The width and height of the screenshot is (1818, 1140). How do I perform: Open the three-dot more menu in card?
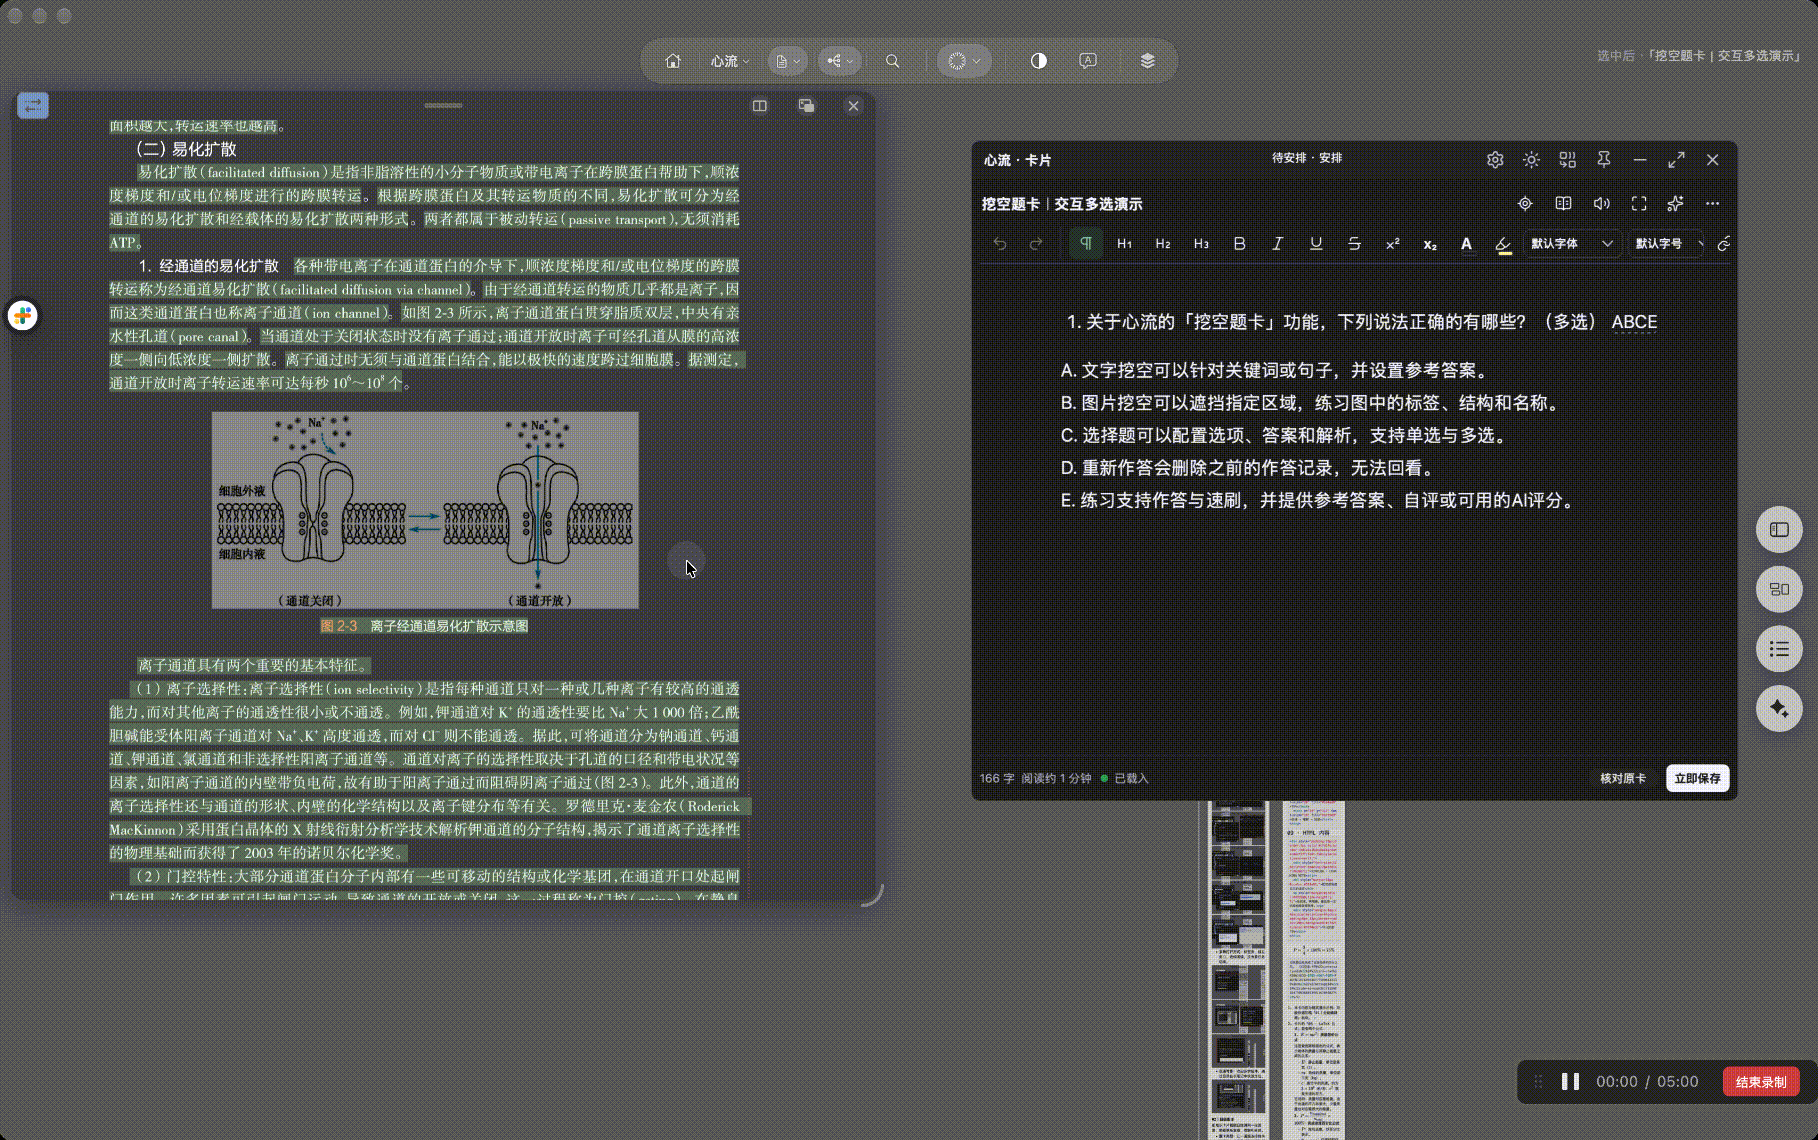1712,204
